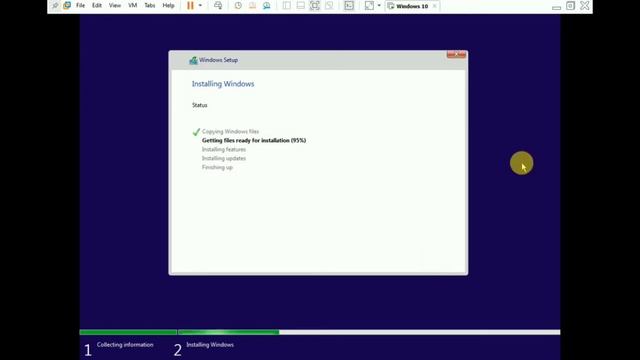Open the console view icon
Screen dimensions: 640x360
click(x=349, y=5)
